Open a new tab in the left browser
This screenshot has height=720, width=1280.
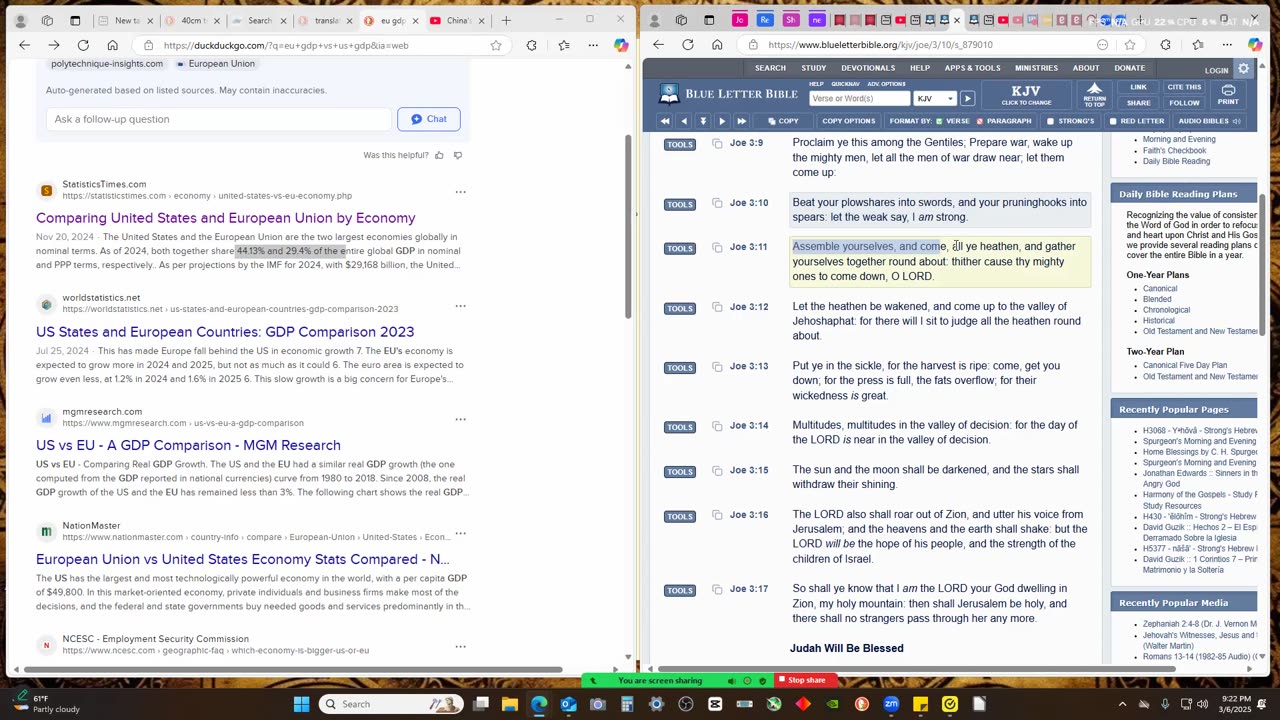coord(506,20)
